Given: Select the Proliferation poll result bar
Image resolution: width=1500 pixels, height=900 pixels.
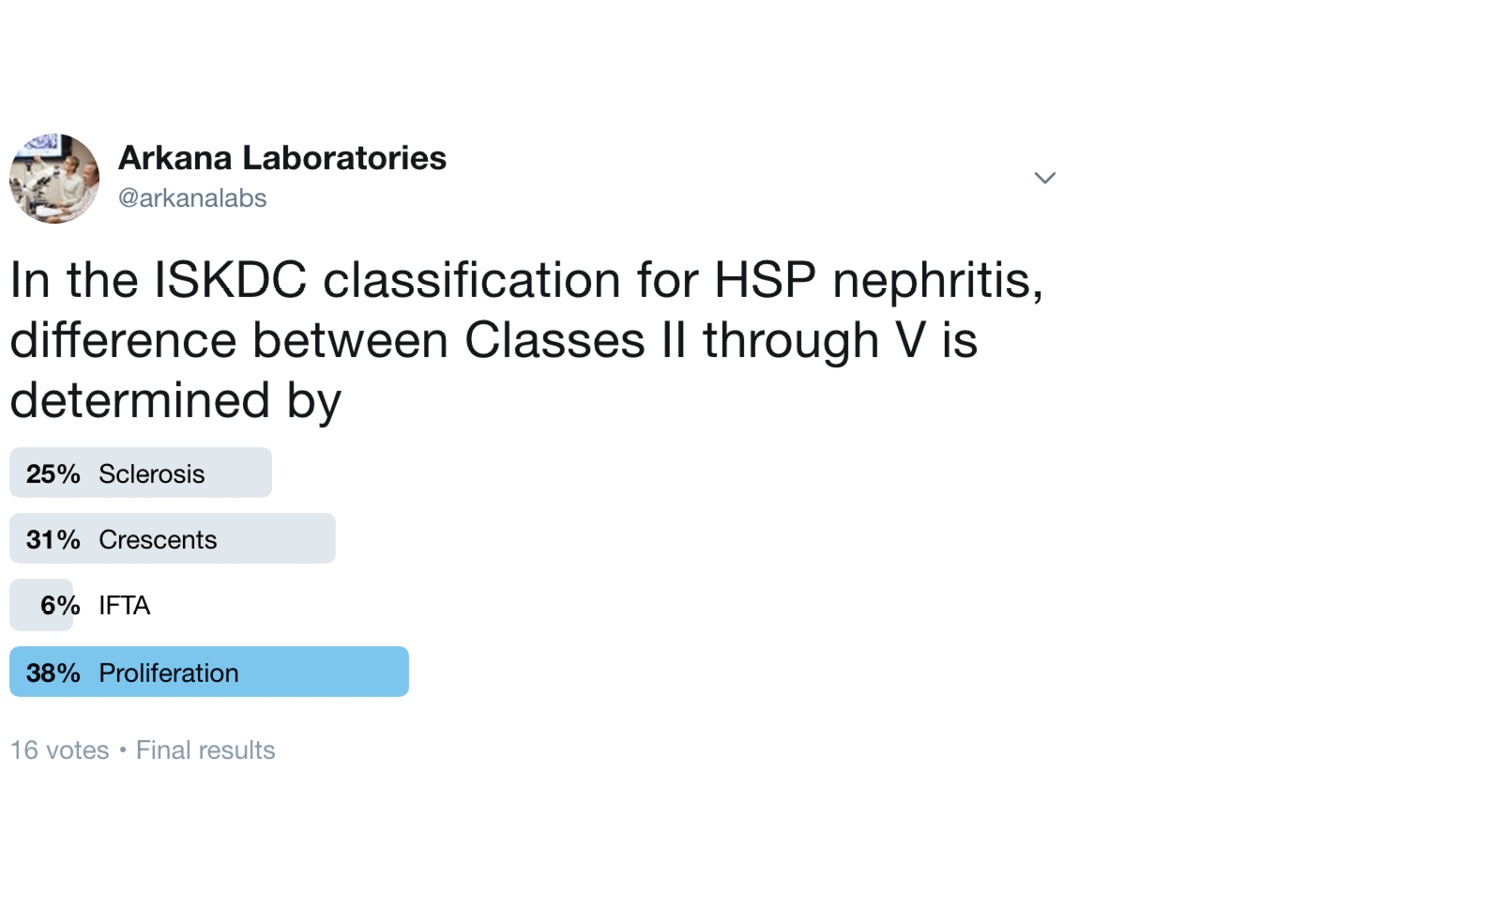Looking at the screenshot, I should click(x=209, y=672).
